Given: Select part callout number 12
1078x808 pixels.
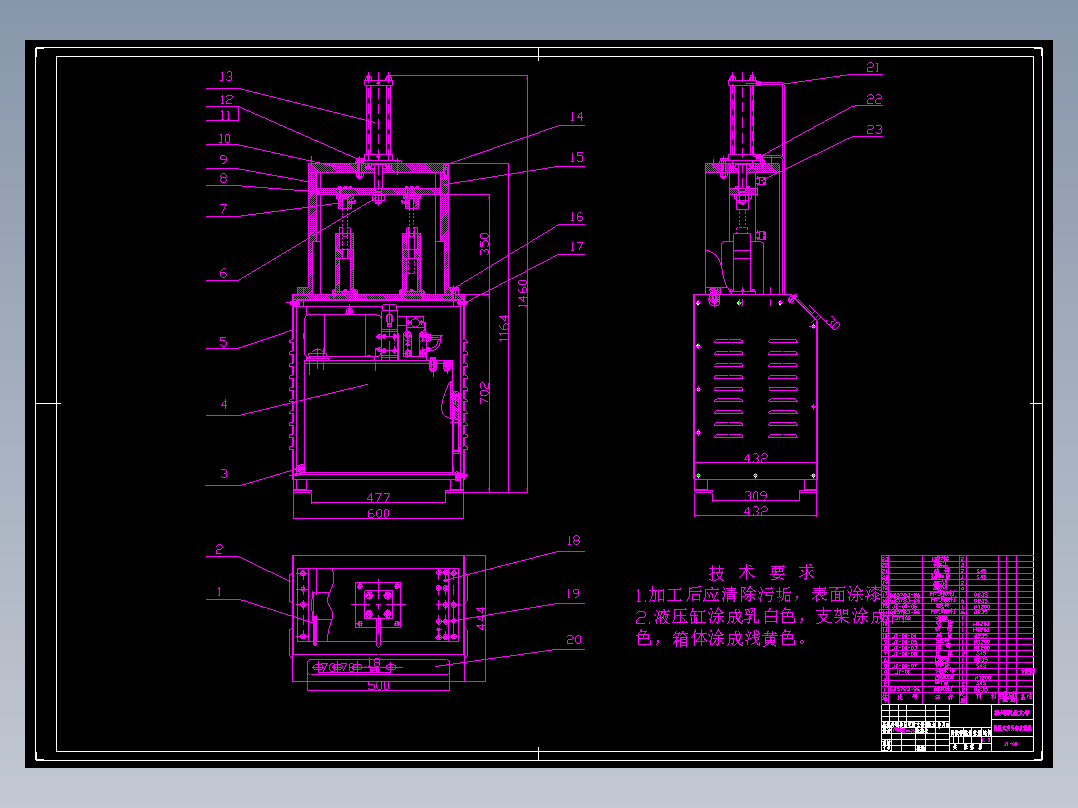Looking at the screenshot, I should (226, 100).
